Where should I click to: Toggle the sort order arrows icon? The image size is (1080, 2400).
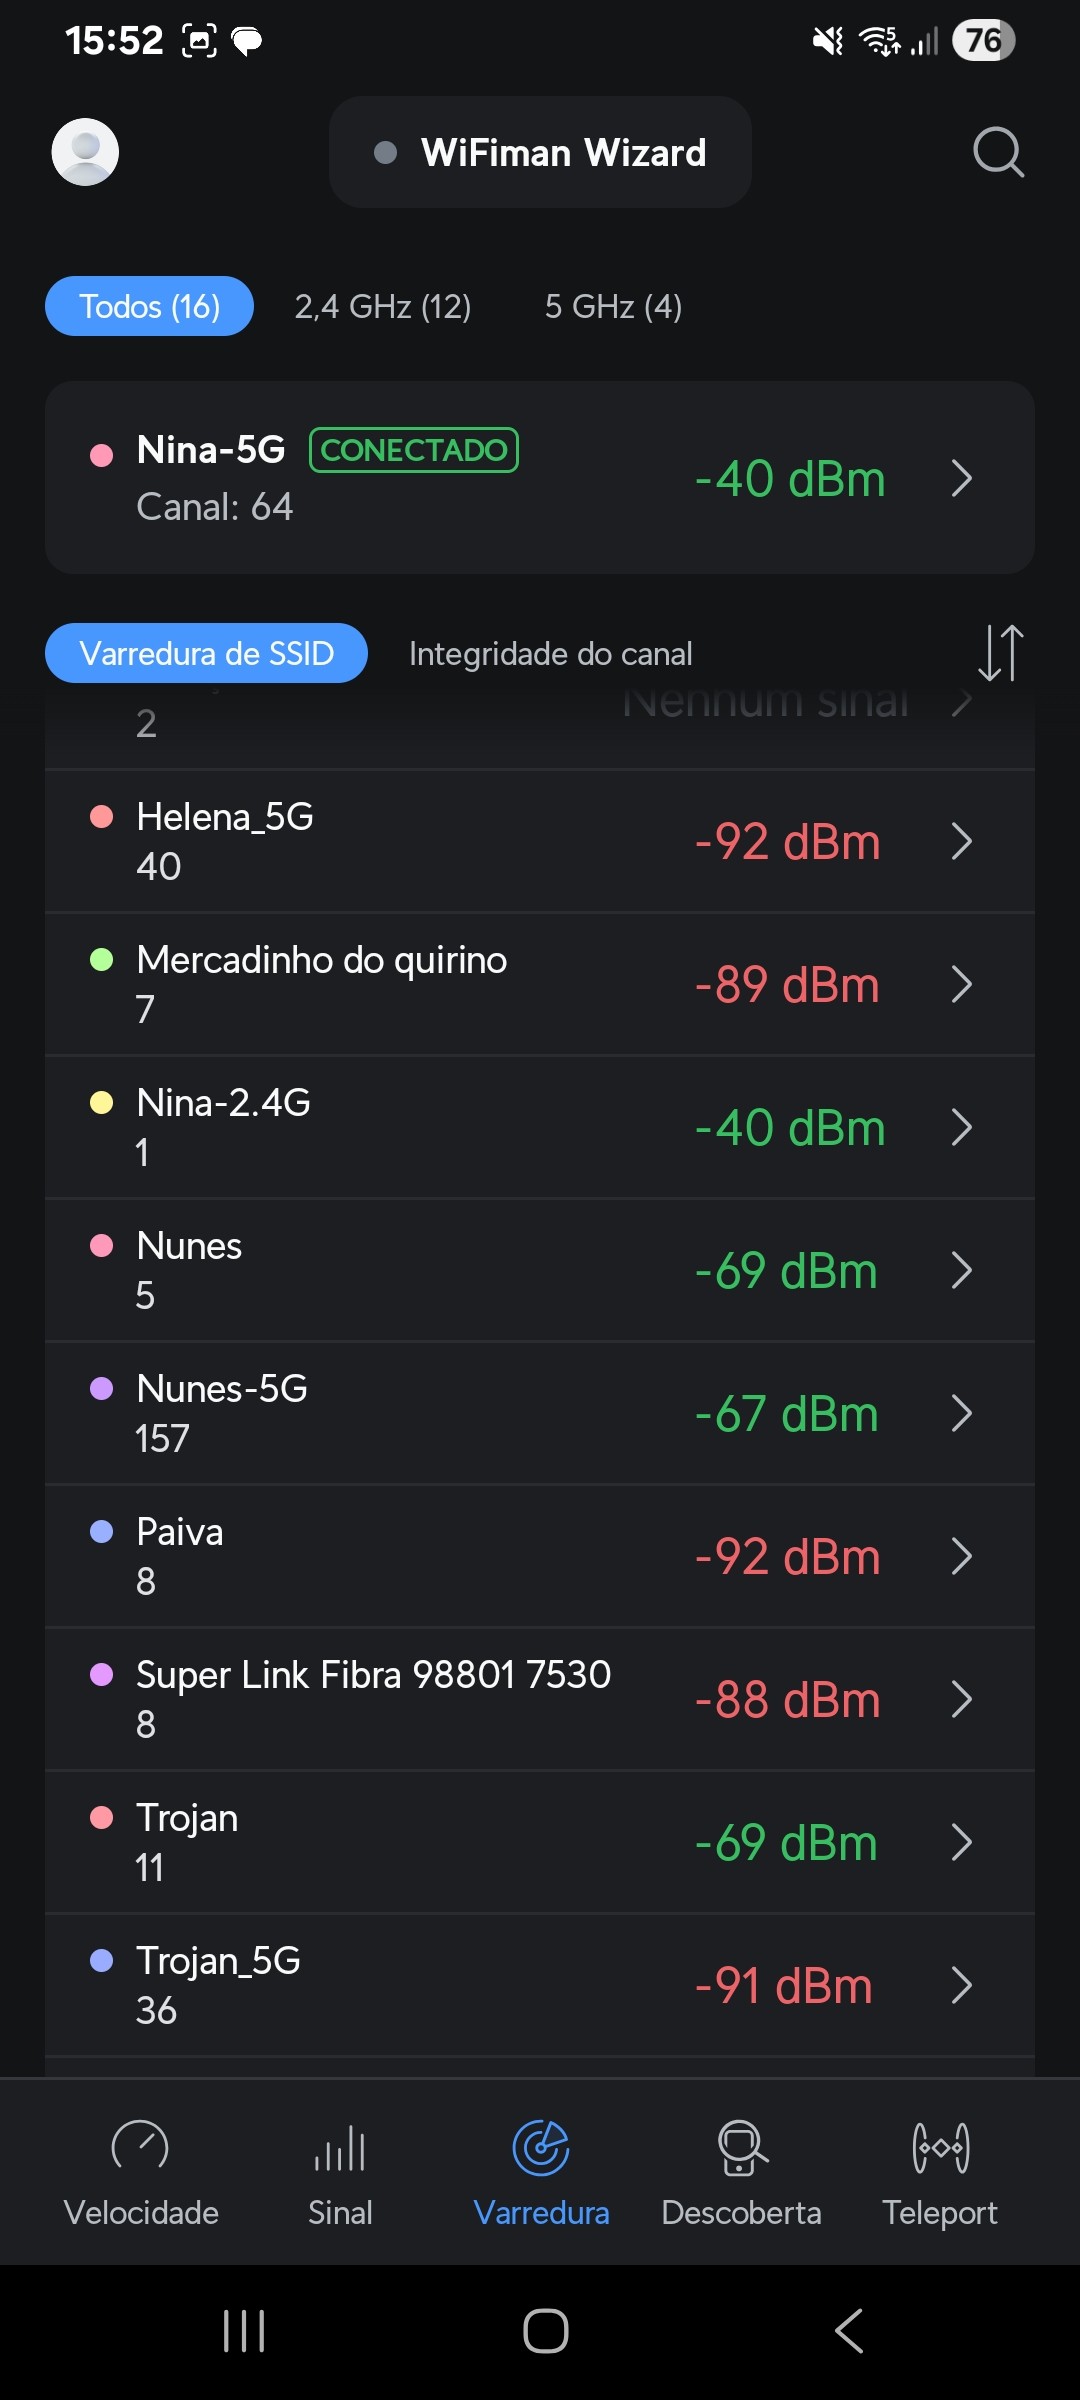pyautogui.click(x=1000, y=653)
